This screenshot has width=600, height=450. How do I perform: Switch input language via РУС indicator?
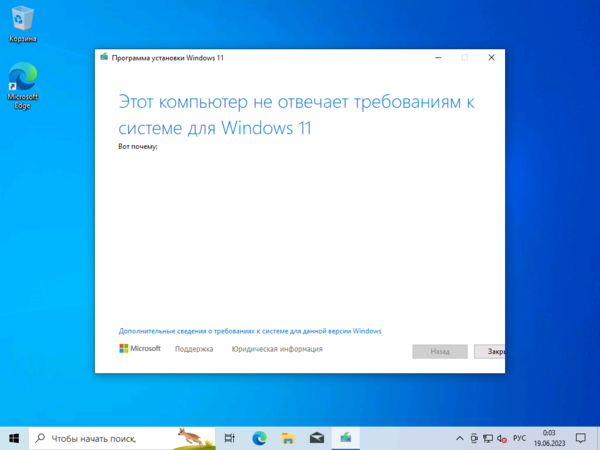point(519,439)
